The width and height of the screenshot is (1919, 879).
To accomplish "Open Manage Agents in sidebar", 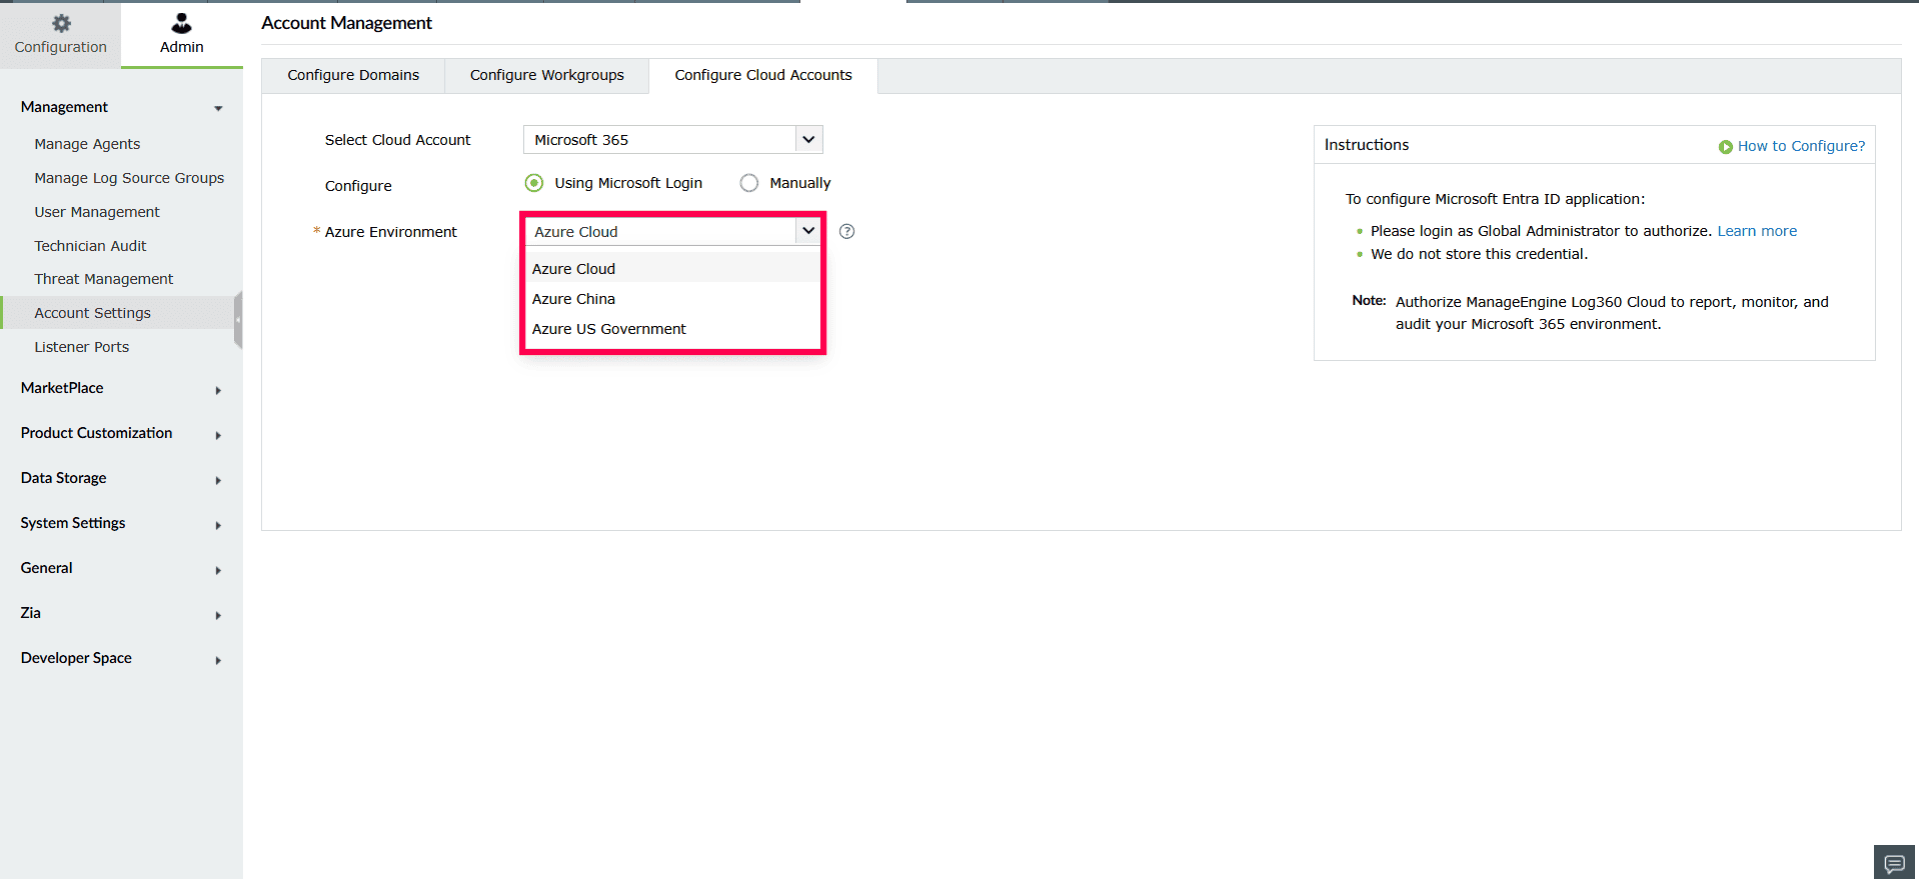I will (x=87, y=144).
